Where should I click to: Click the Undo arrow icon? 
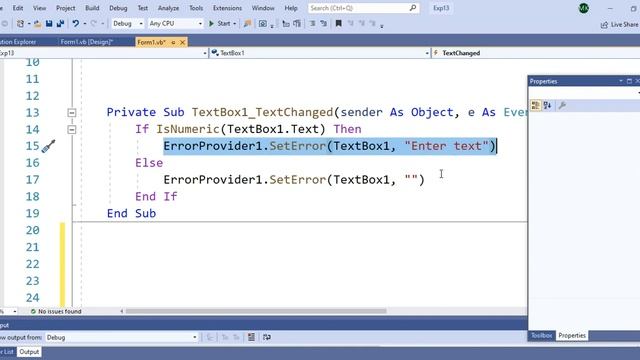tap(76, 24)
